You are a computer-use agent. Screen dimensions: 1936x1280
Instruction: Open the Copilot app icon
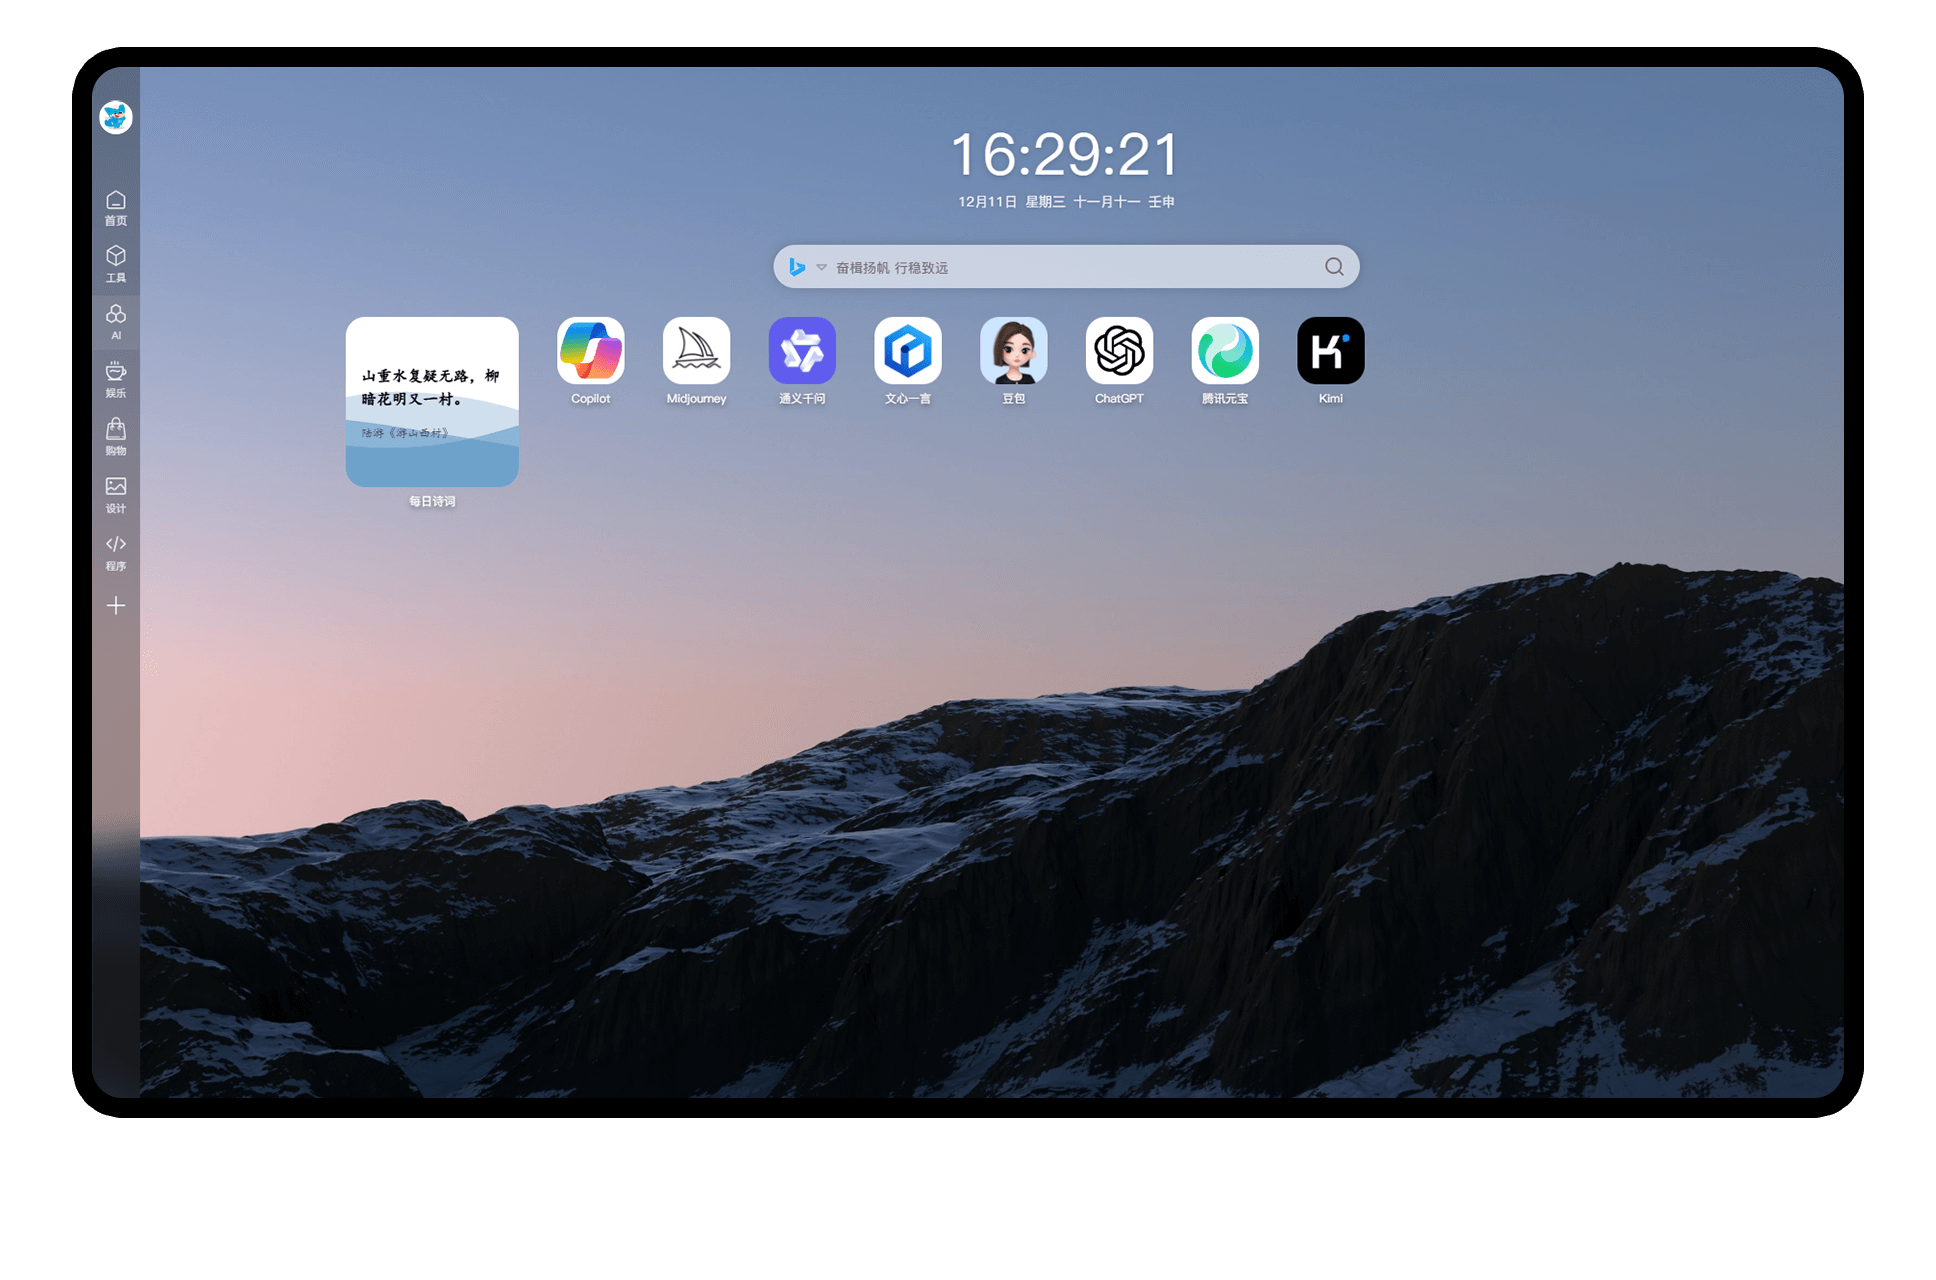pos(590,351)
